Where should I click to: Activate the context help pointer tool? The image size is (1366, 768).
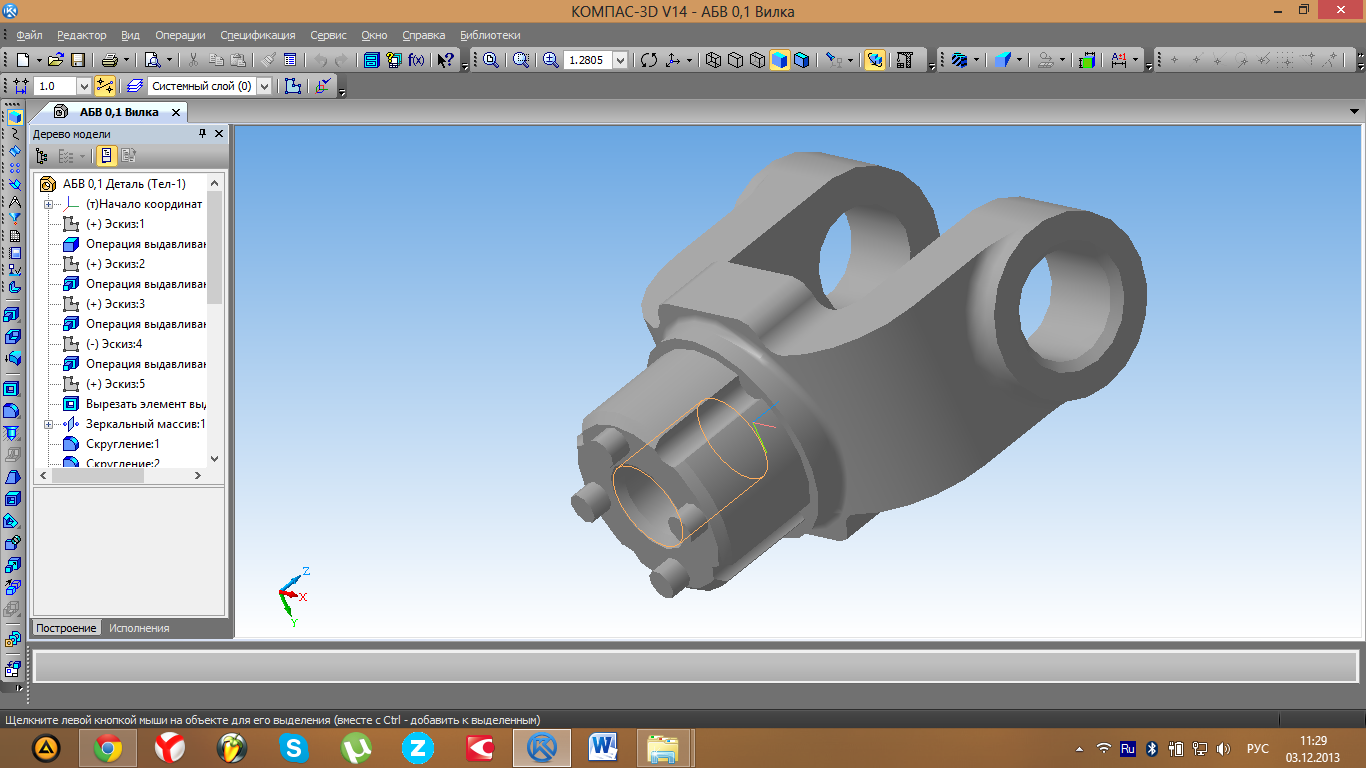click(447, 60)
